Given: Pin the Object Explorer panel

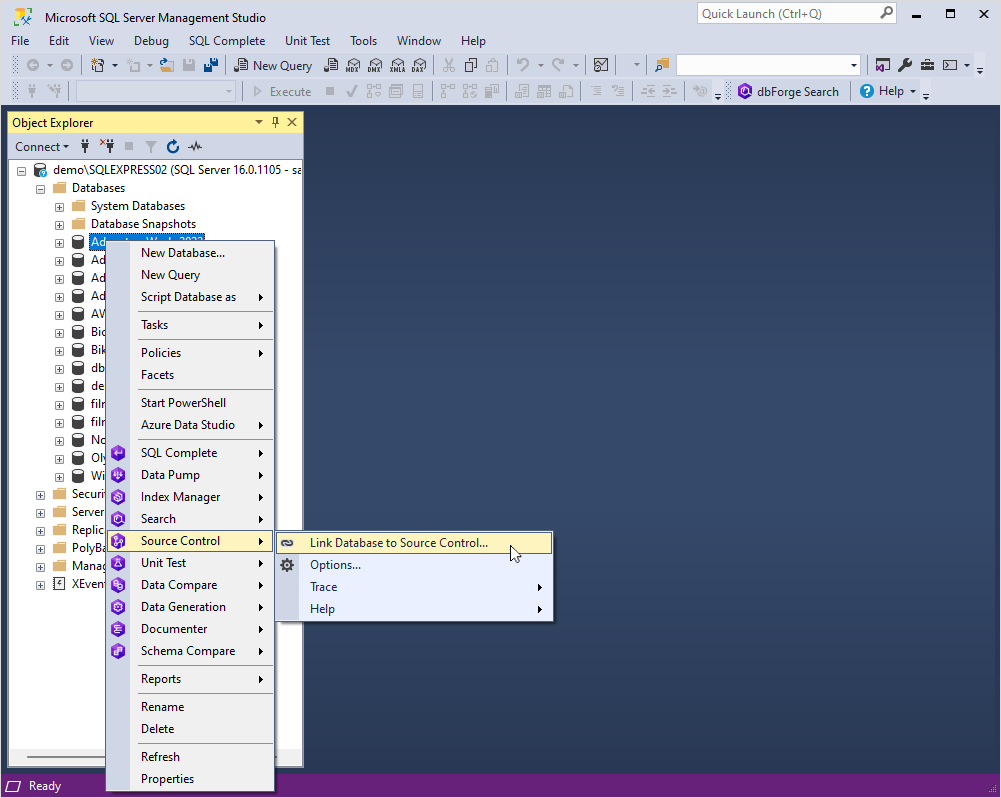Looking at the screenshot, I should click(275, 123).
